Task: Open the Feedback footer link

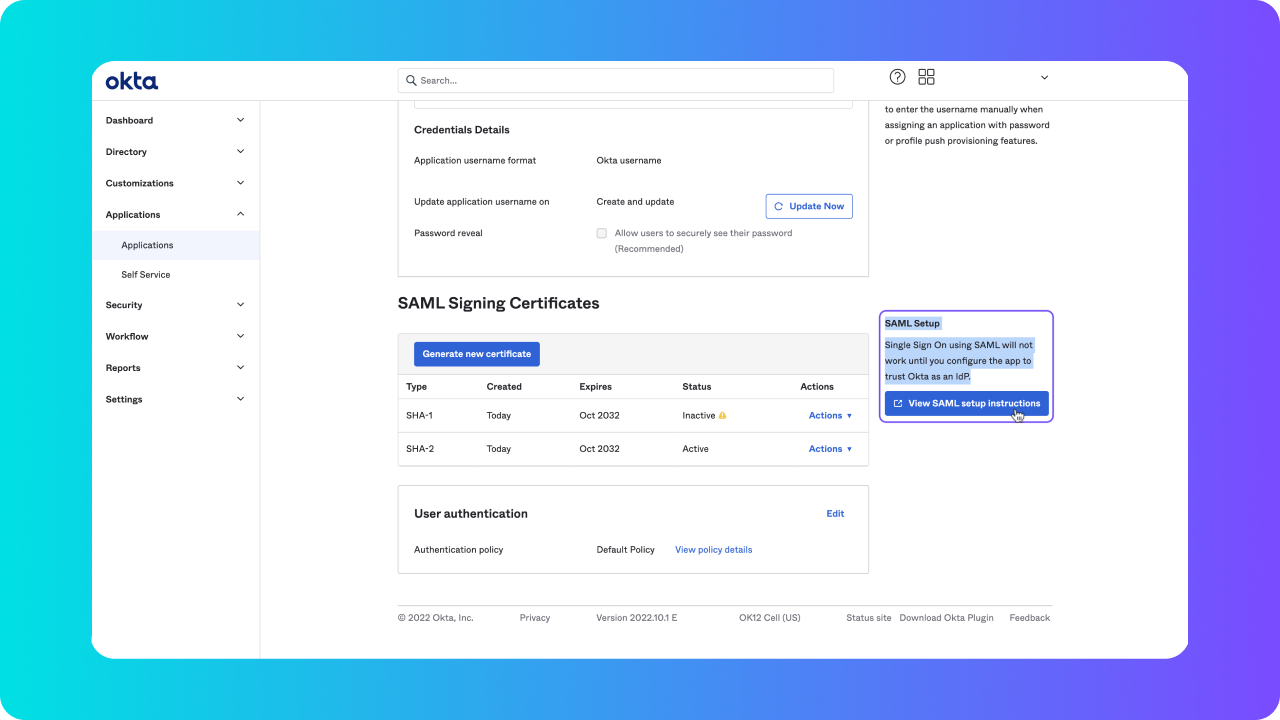Action: (x=1029, y=618)
